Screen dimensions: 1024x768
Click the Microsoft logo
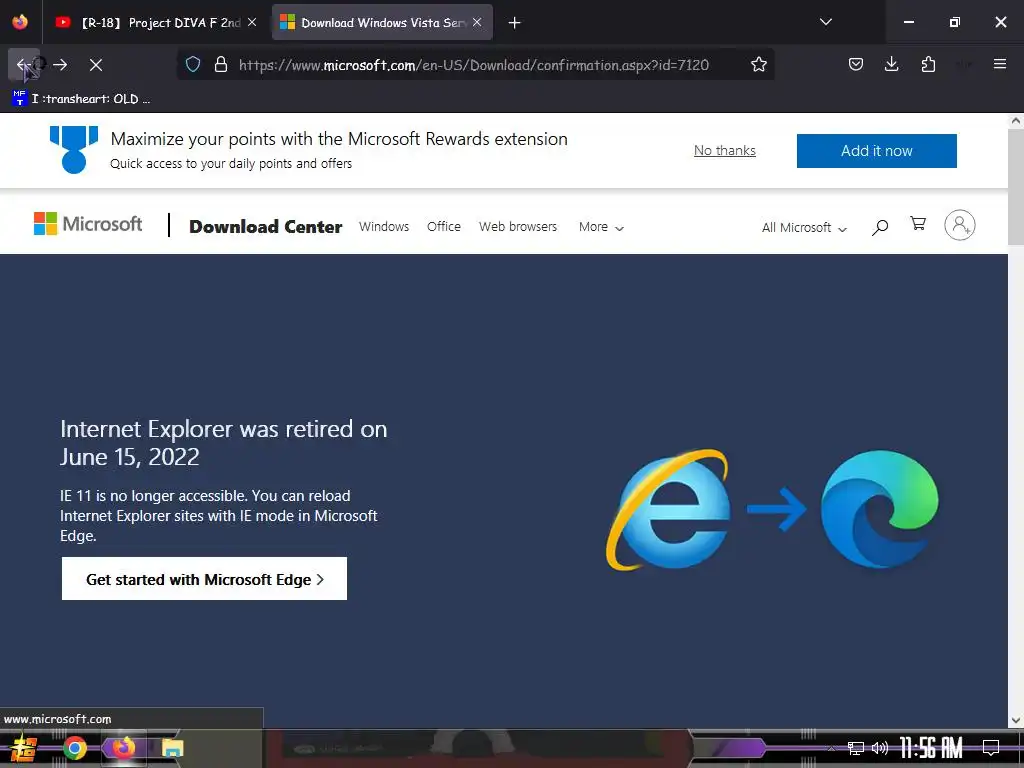click(88, 224)
